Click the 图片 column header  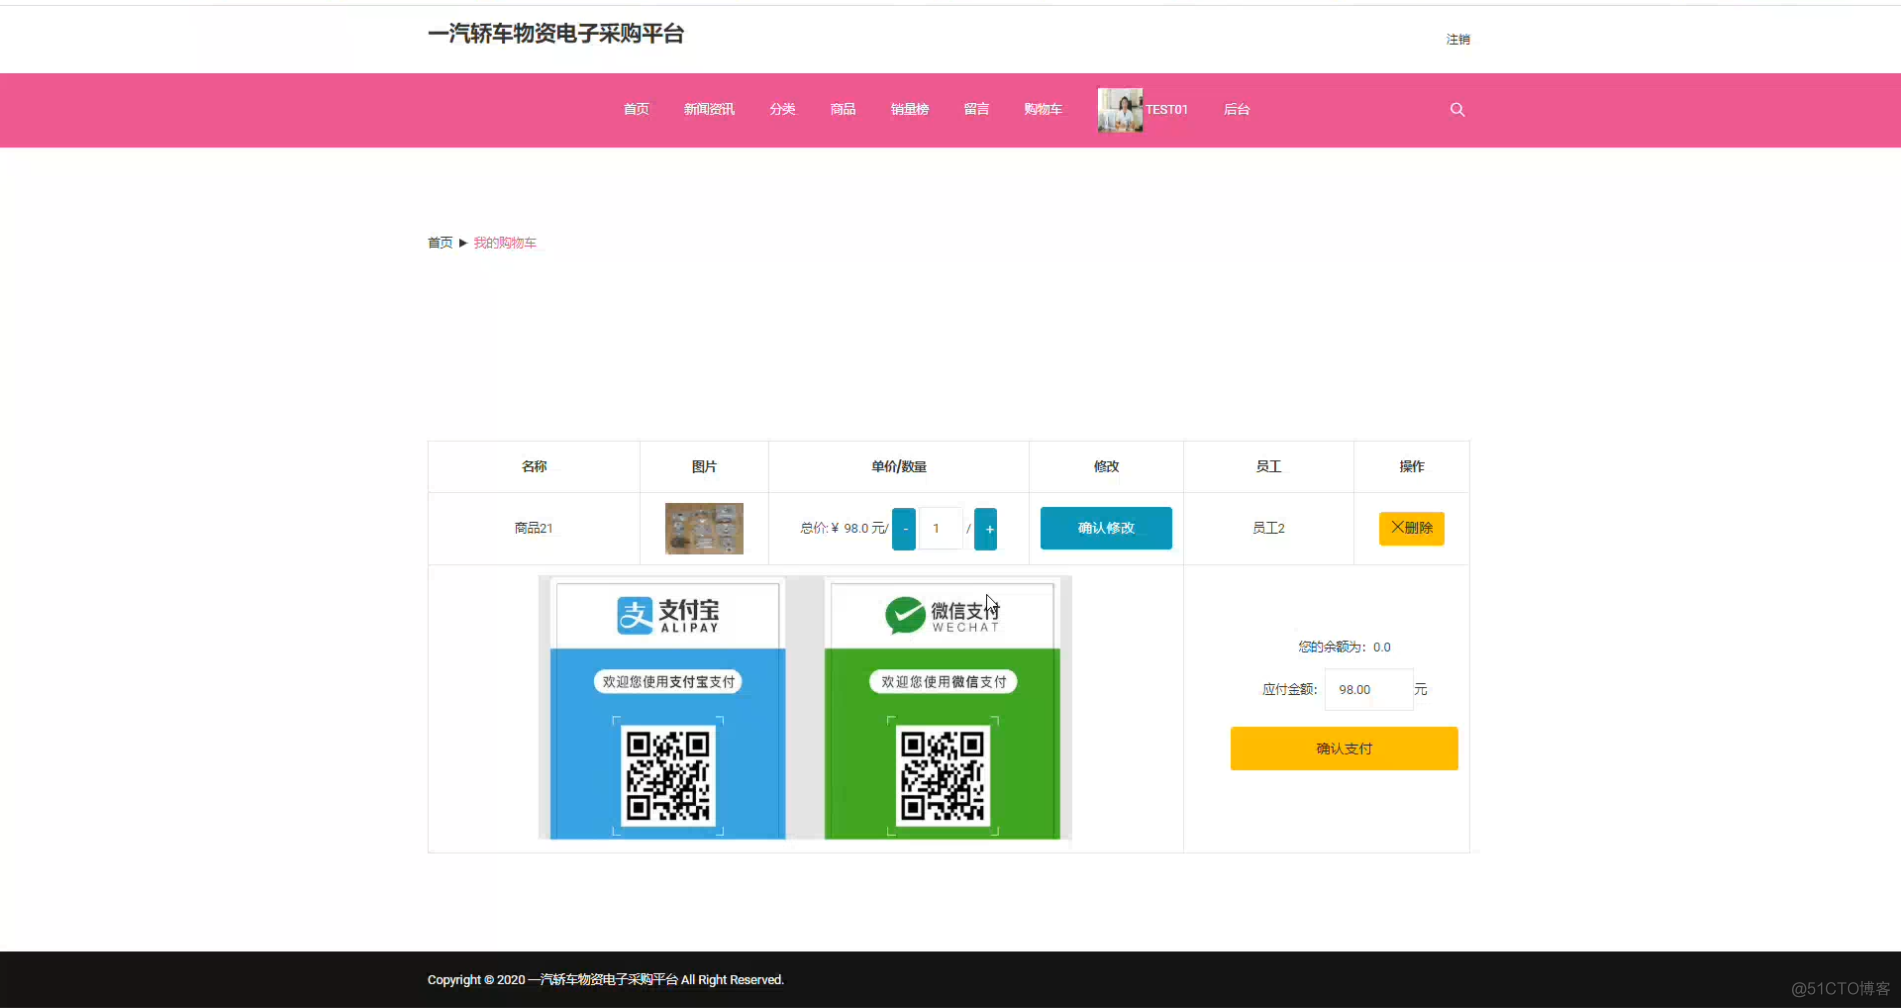pyautogui.click(x=704, y=467)
